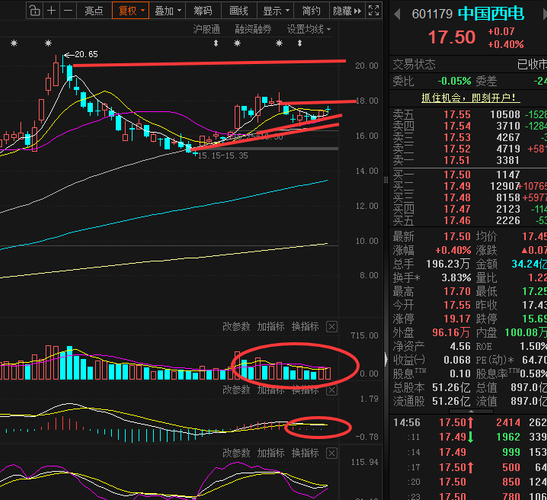Toggle fullscreen chart view icon
Image resolution: width=547 pixels, height=500 pixels.
374,10
